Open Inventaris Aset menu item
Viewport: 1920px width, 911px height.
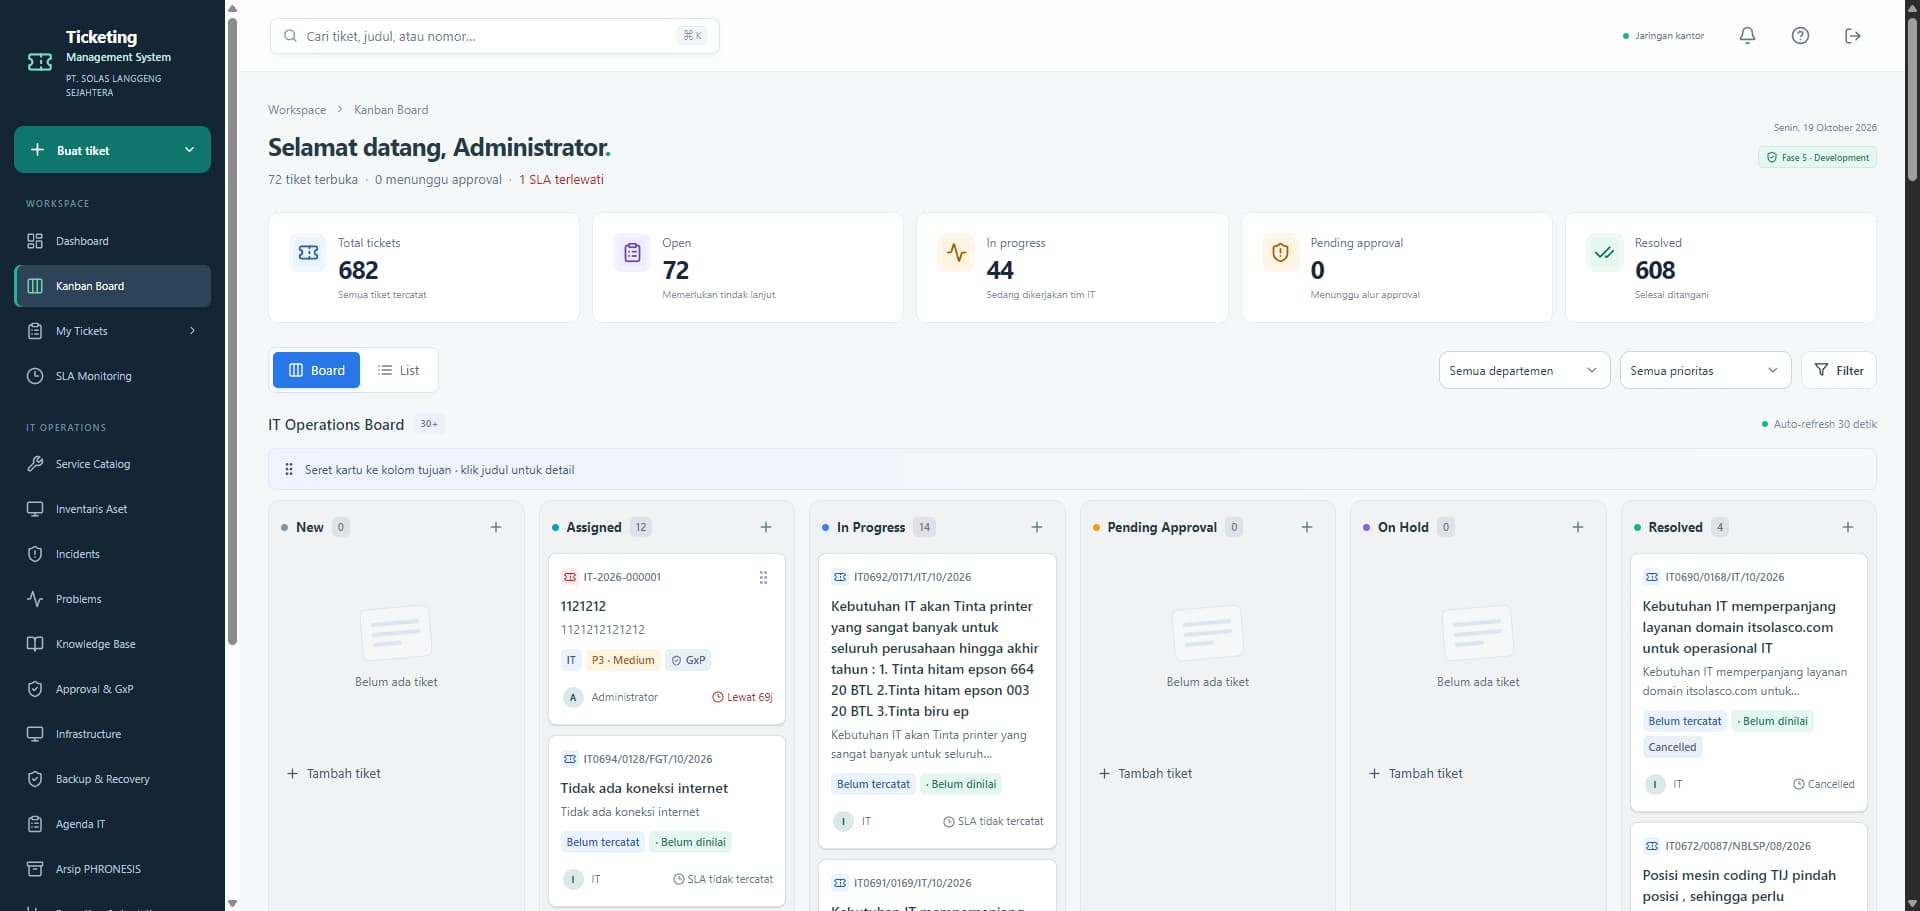coord(112,509)
